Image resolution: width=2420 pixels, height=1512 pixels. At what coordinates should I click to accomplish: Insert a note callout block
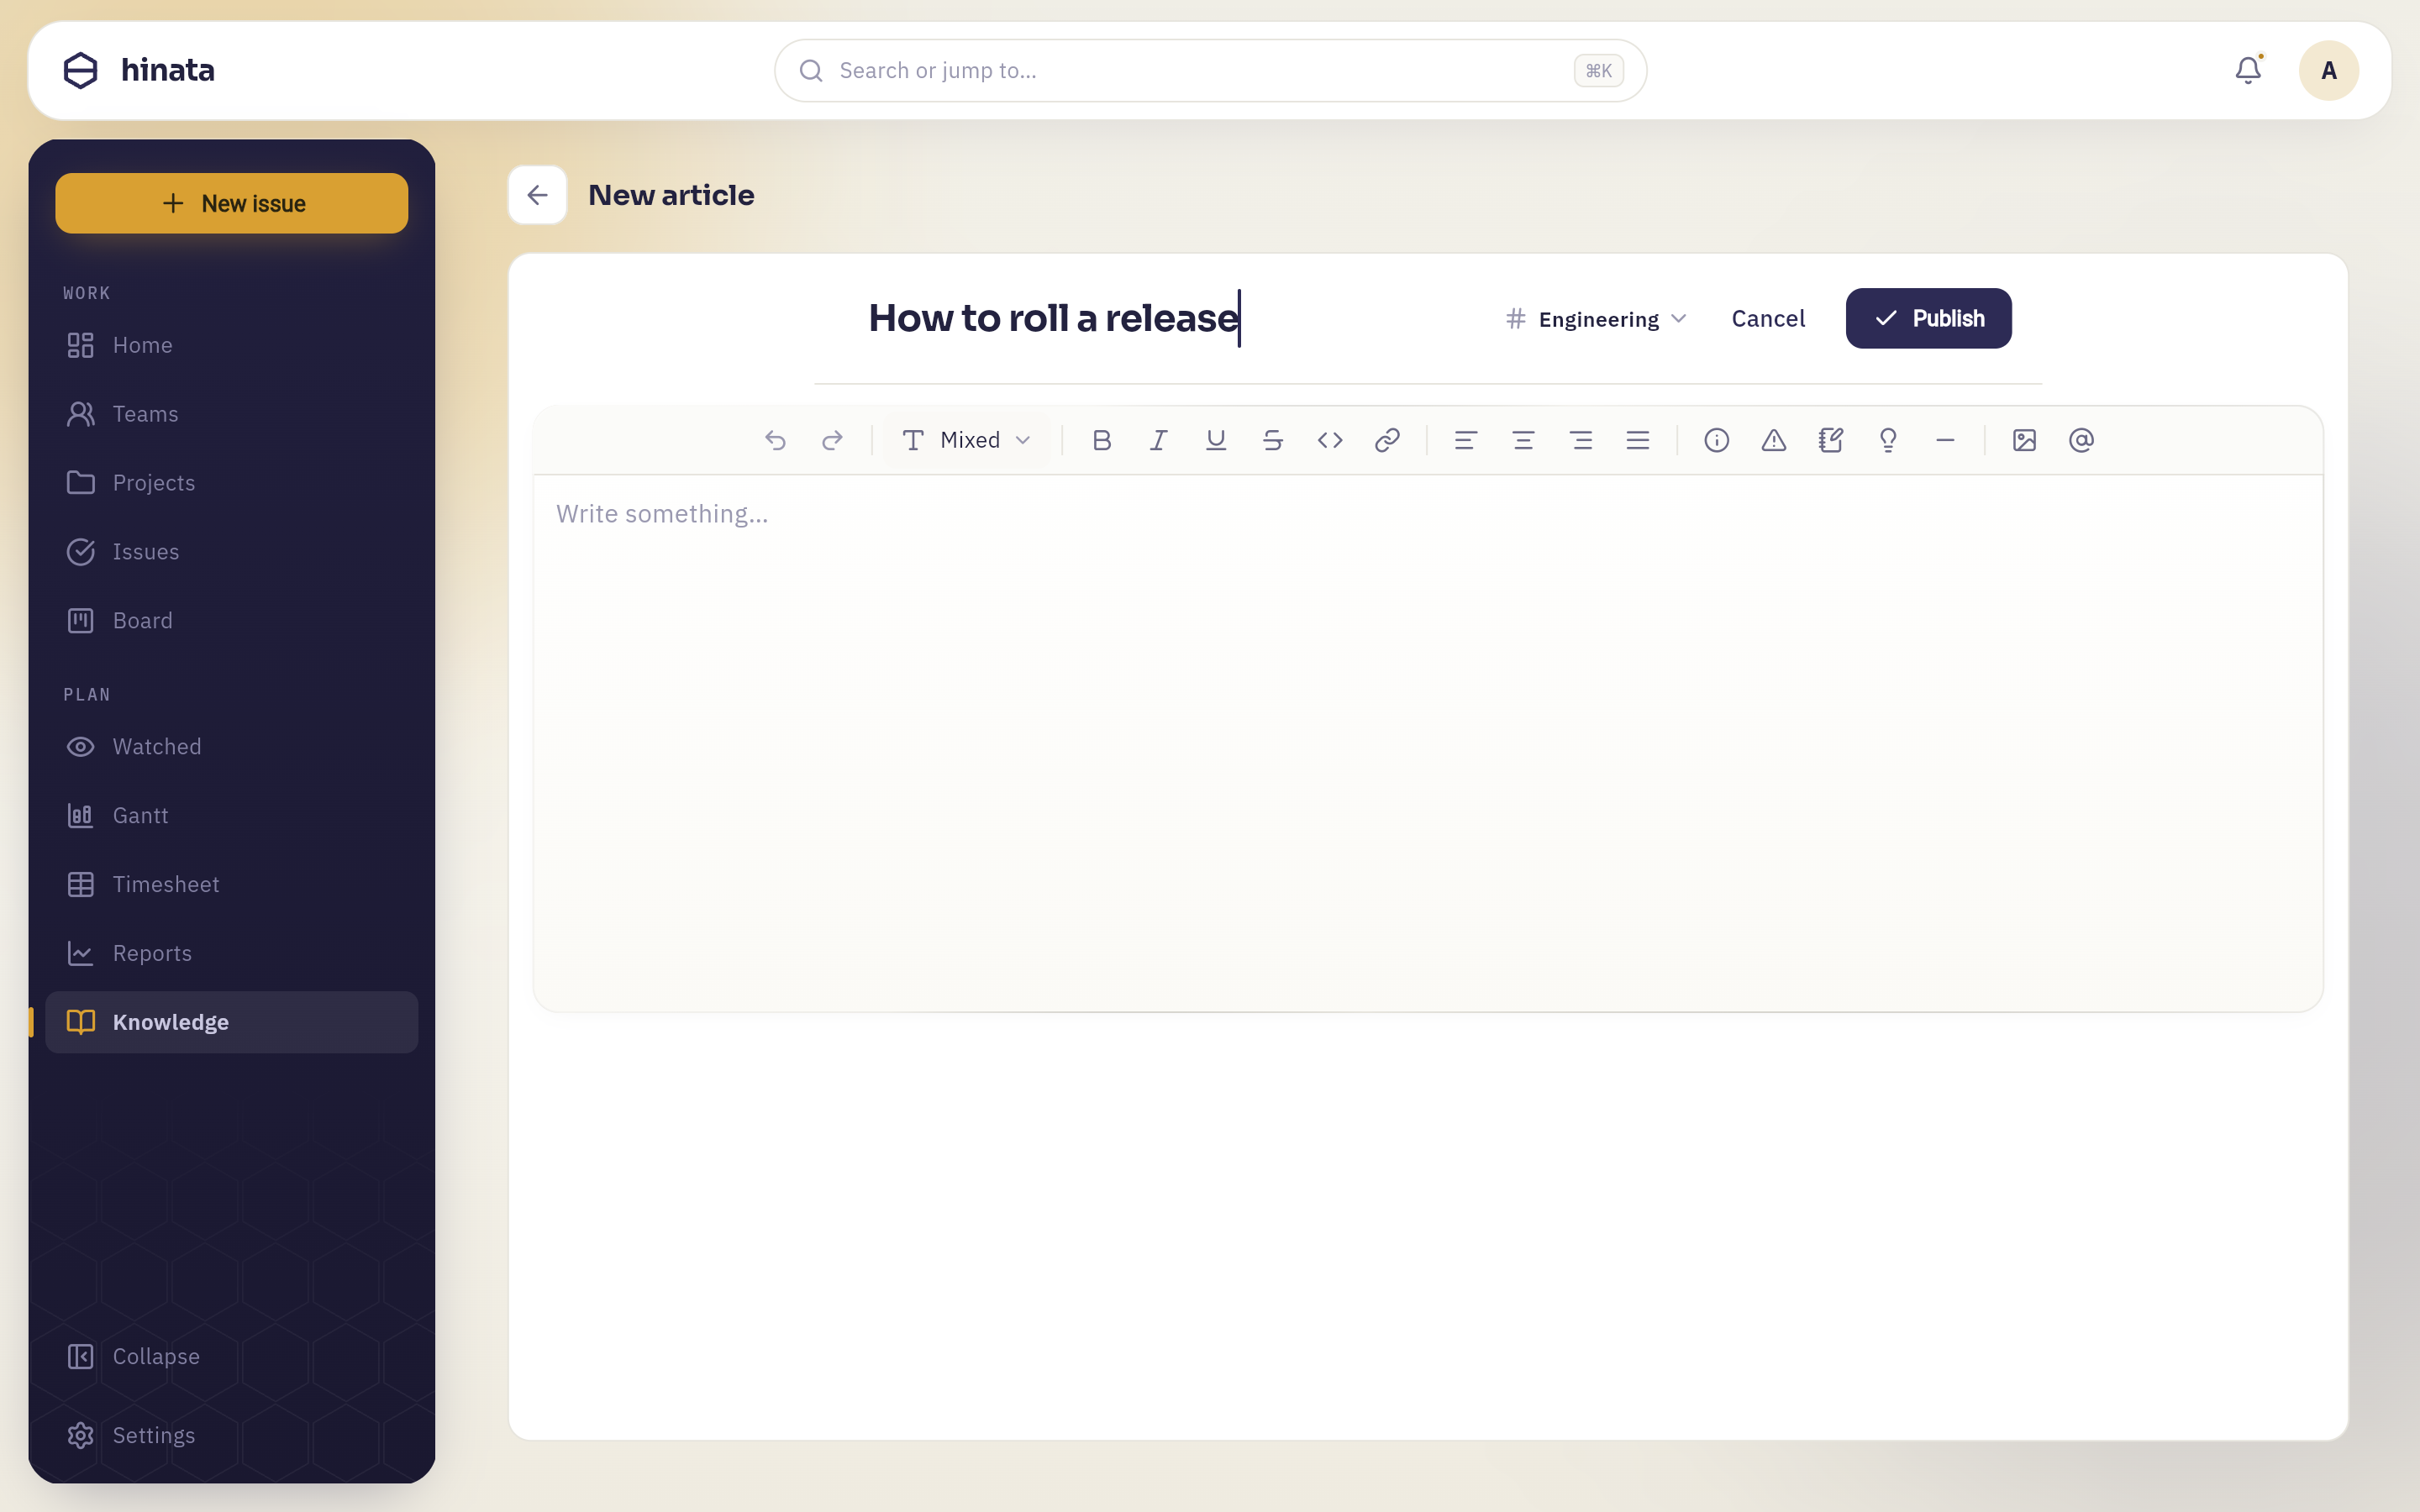1831,440
